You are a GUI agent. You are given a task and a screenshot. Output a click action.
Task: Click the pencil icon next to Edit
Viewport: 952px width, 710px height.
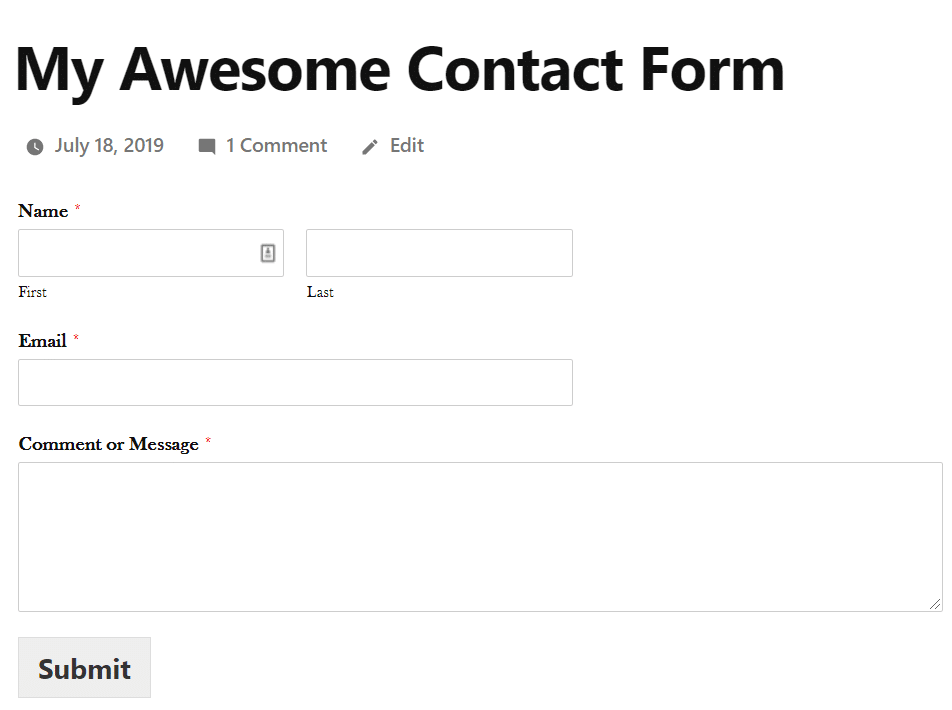point(370,146)
